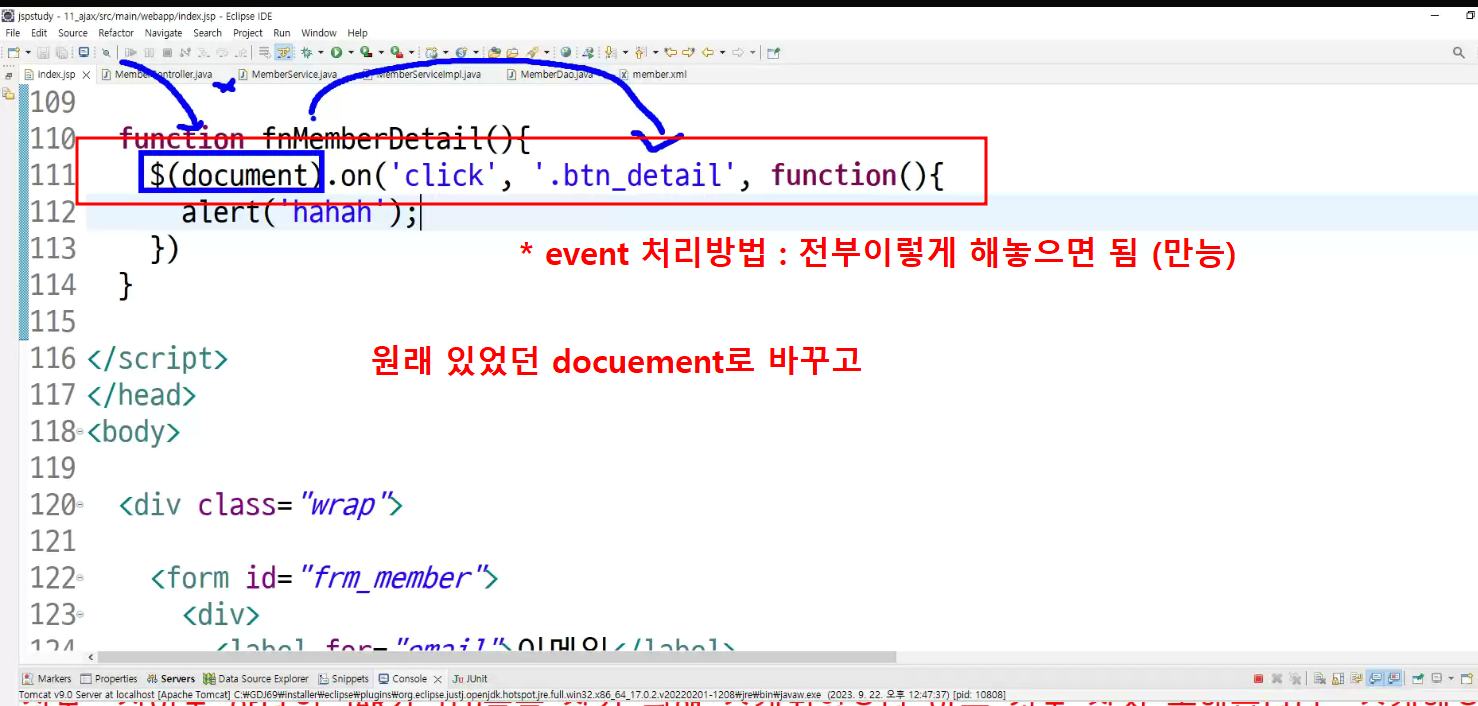Image resolution: width=1478 pixels, height=706 pixels.
Task: Click the Debug bug icon
Action: point(306,52)
